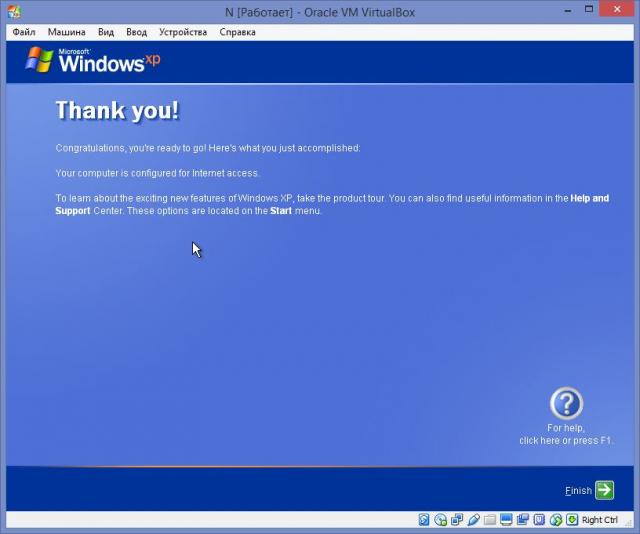The height and width of the screenshot is (534, 640).
Task: Click the display monitor status icon
Action: tap(506, 519)
